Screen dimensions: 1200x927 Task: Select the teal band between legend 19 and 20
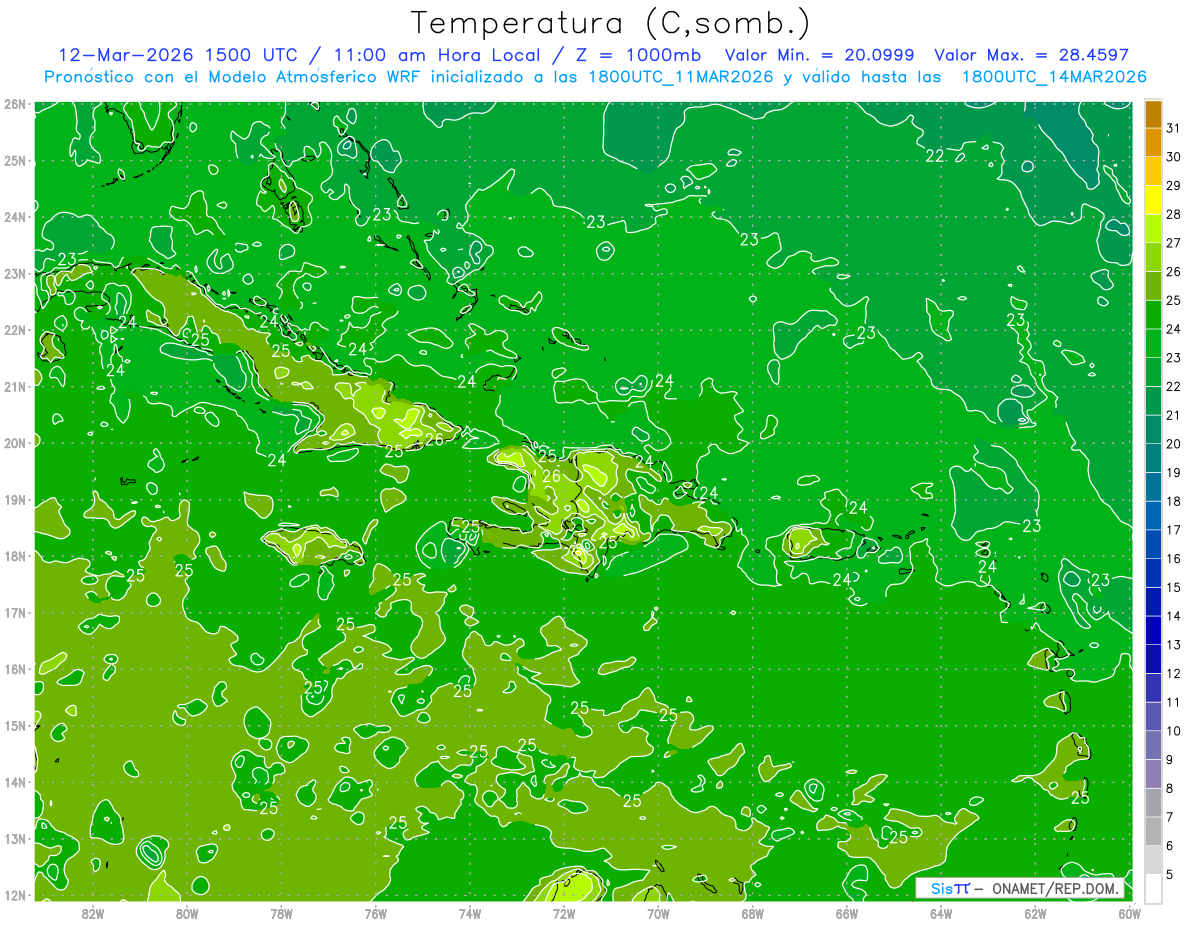(1153, 458)
